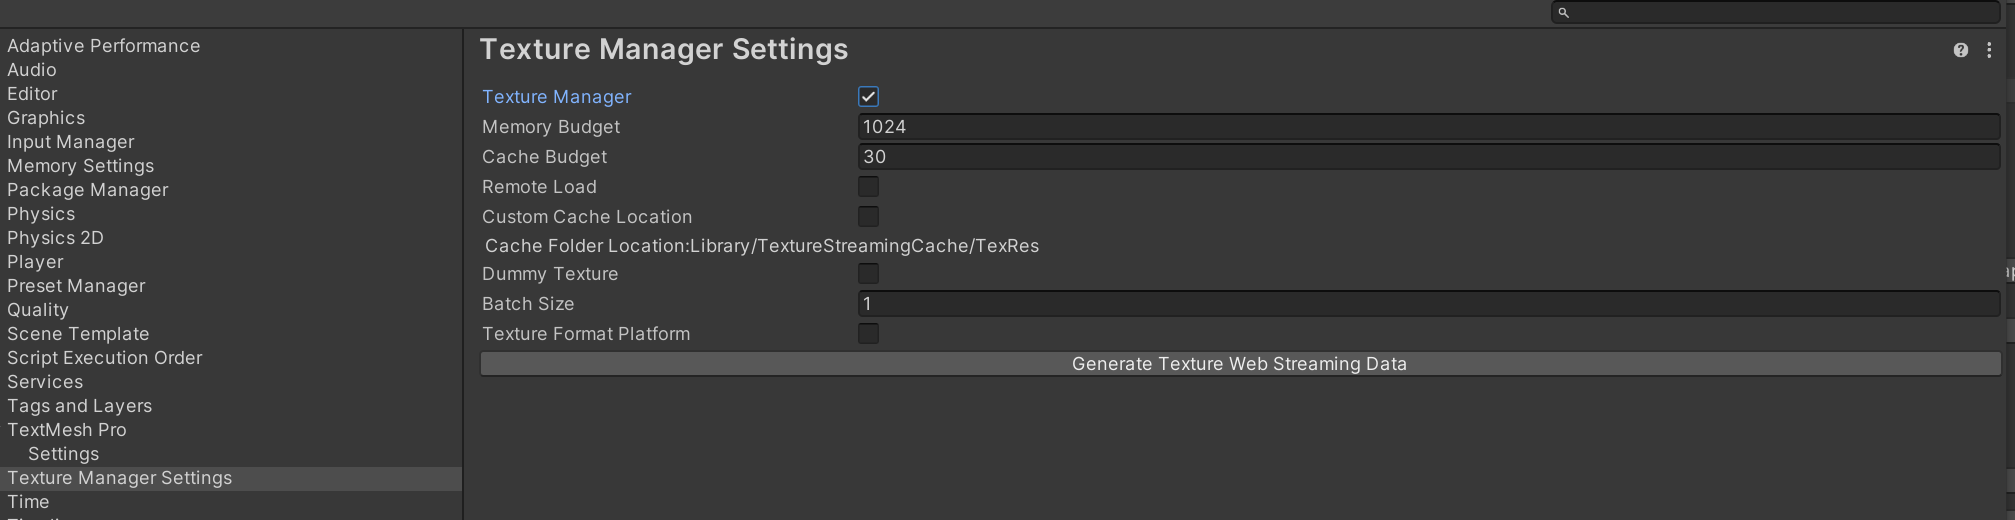Screen dimensions: 2015x520
Task: Enable the Remote Load checkbox
Action: [x=868, y=187]
